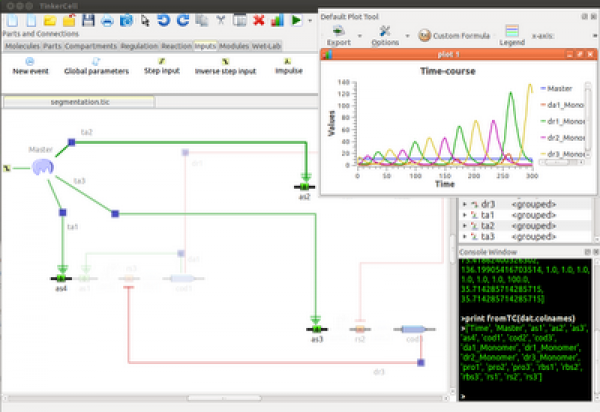Open the segmentation.tic document tab
600x412 pixels.
click(x=78, y=102)
